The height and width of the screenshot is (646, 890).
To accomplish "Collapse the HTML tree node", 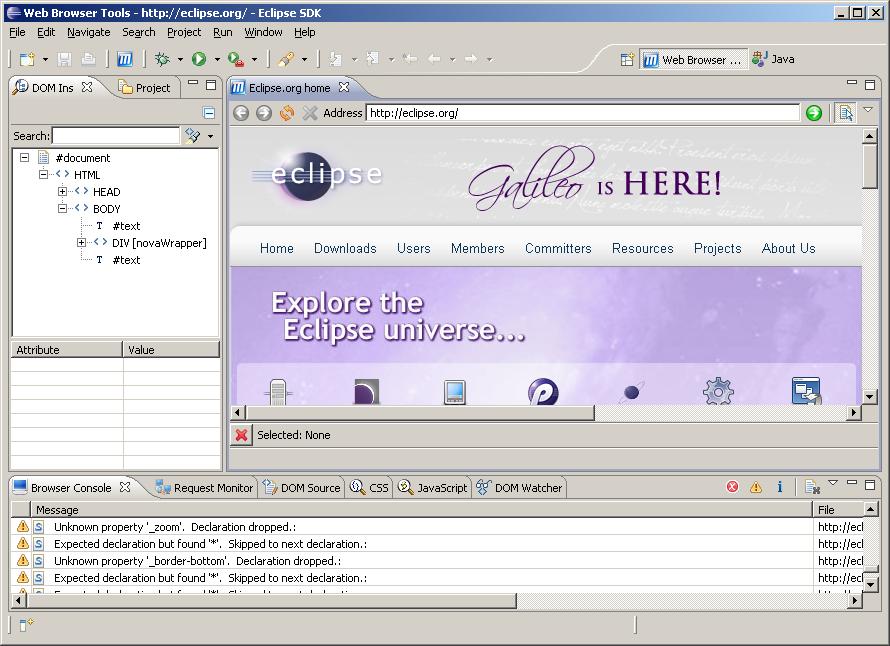I will click(43, 175).
